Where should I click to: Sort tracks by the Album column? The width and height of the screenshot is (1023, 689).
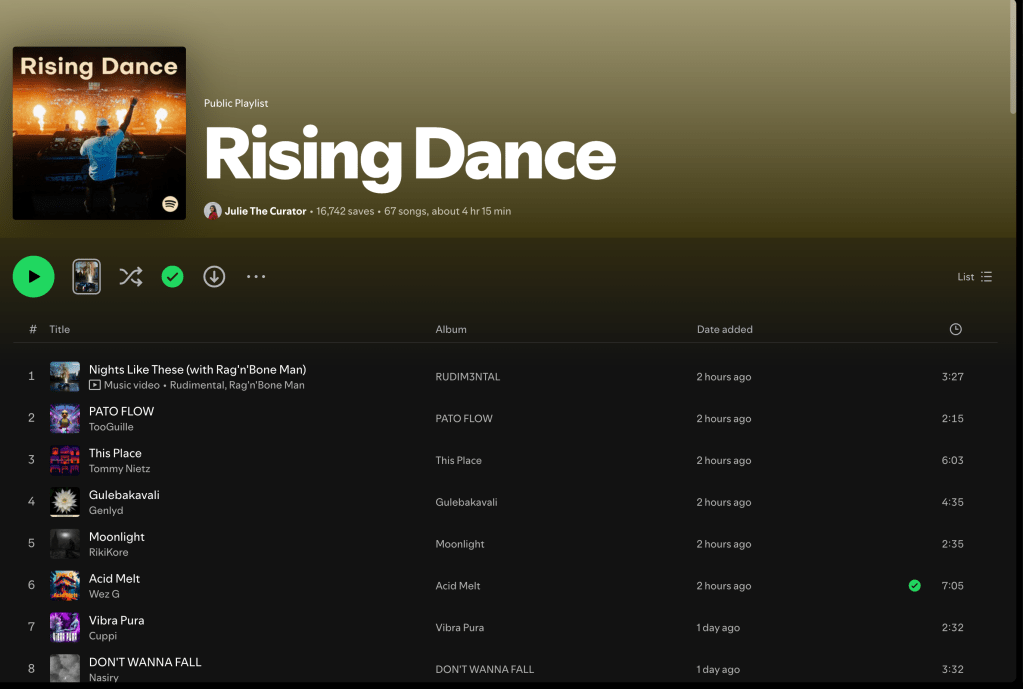pos(451,329)
